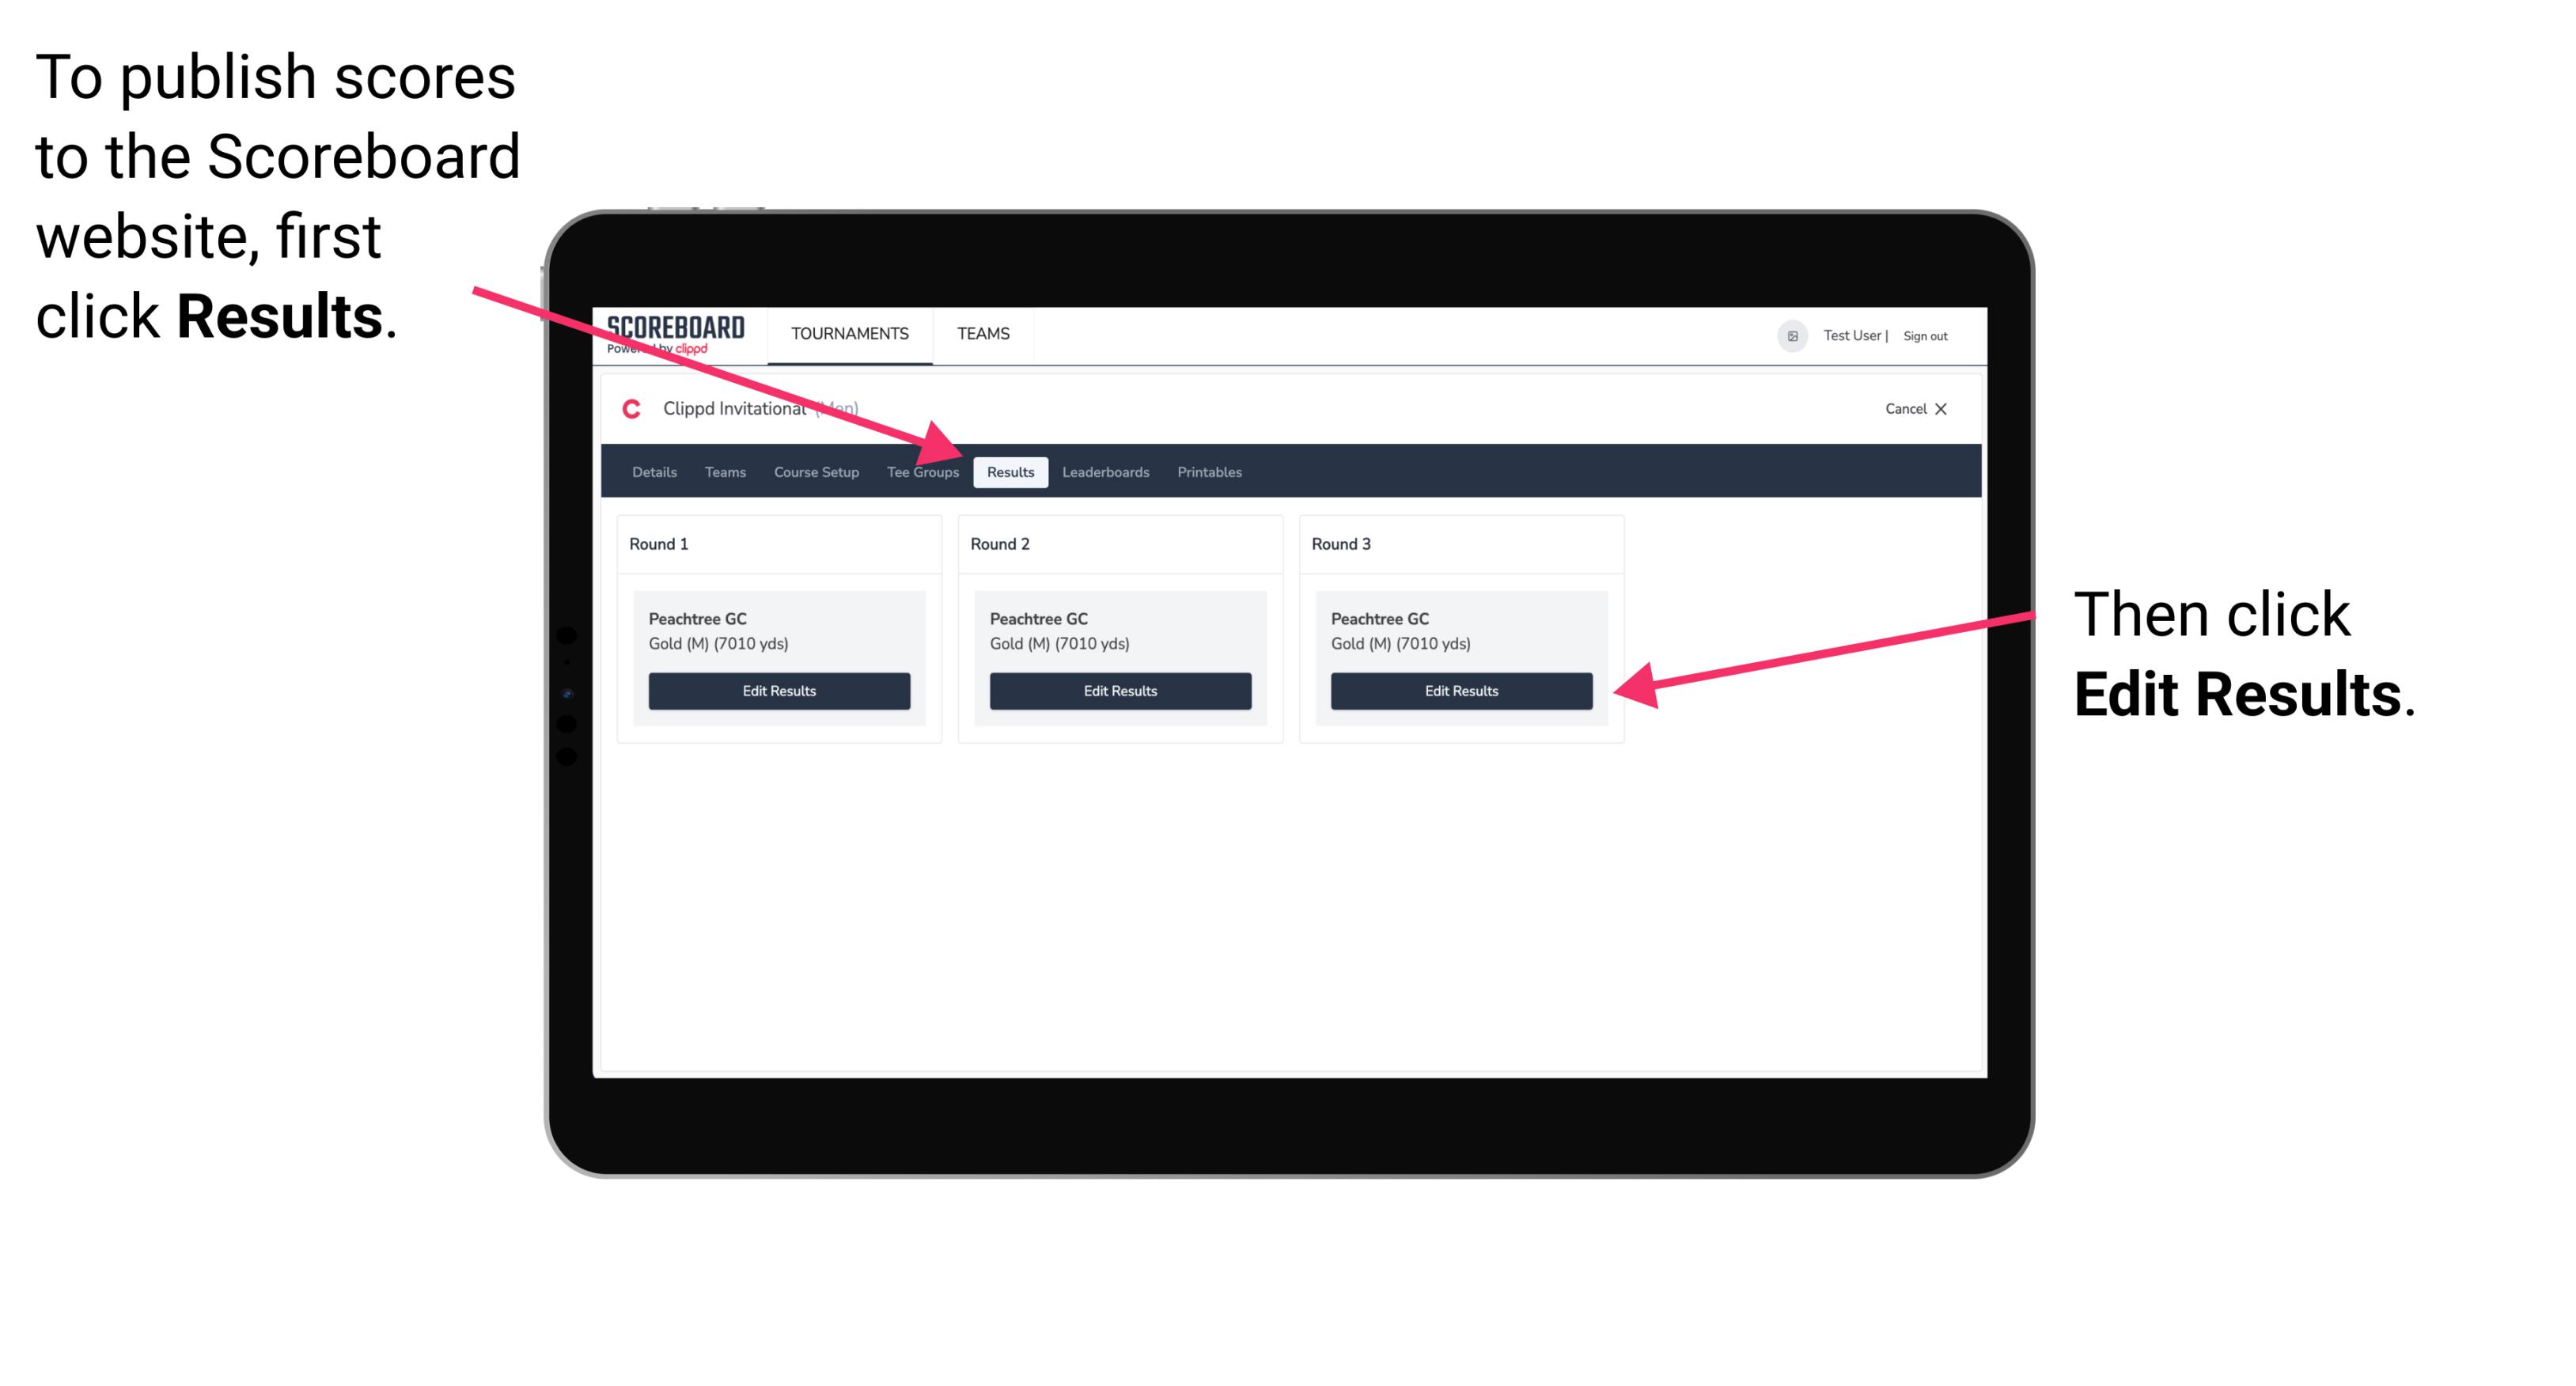Open the Details tab
This screenshot has height=1386, width=2576.
coord(653,473)
